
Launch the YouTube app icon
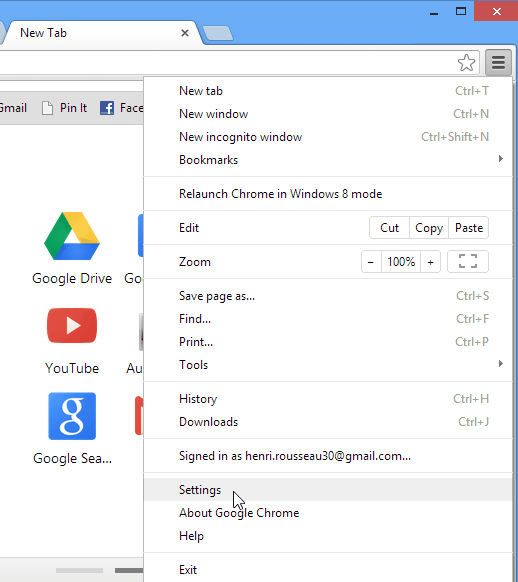(72, 325)
